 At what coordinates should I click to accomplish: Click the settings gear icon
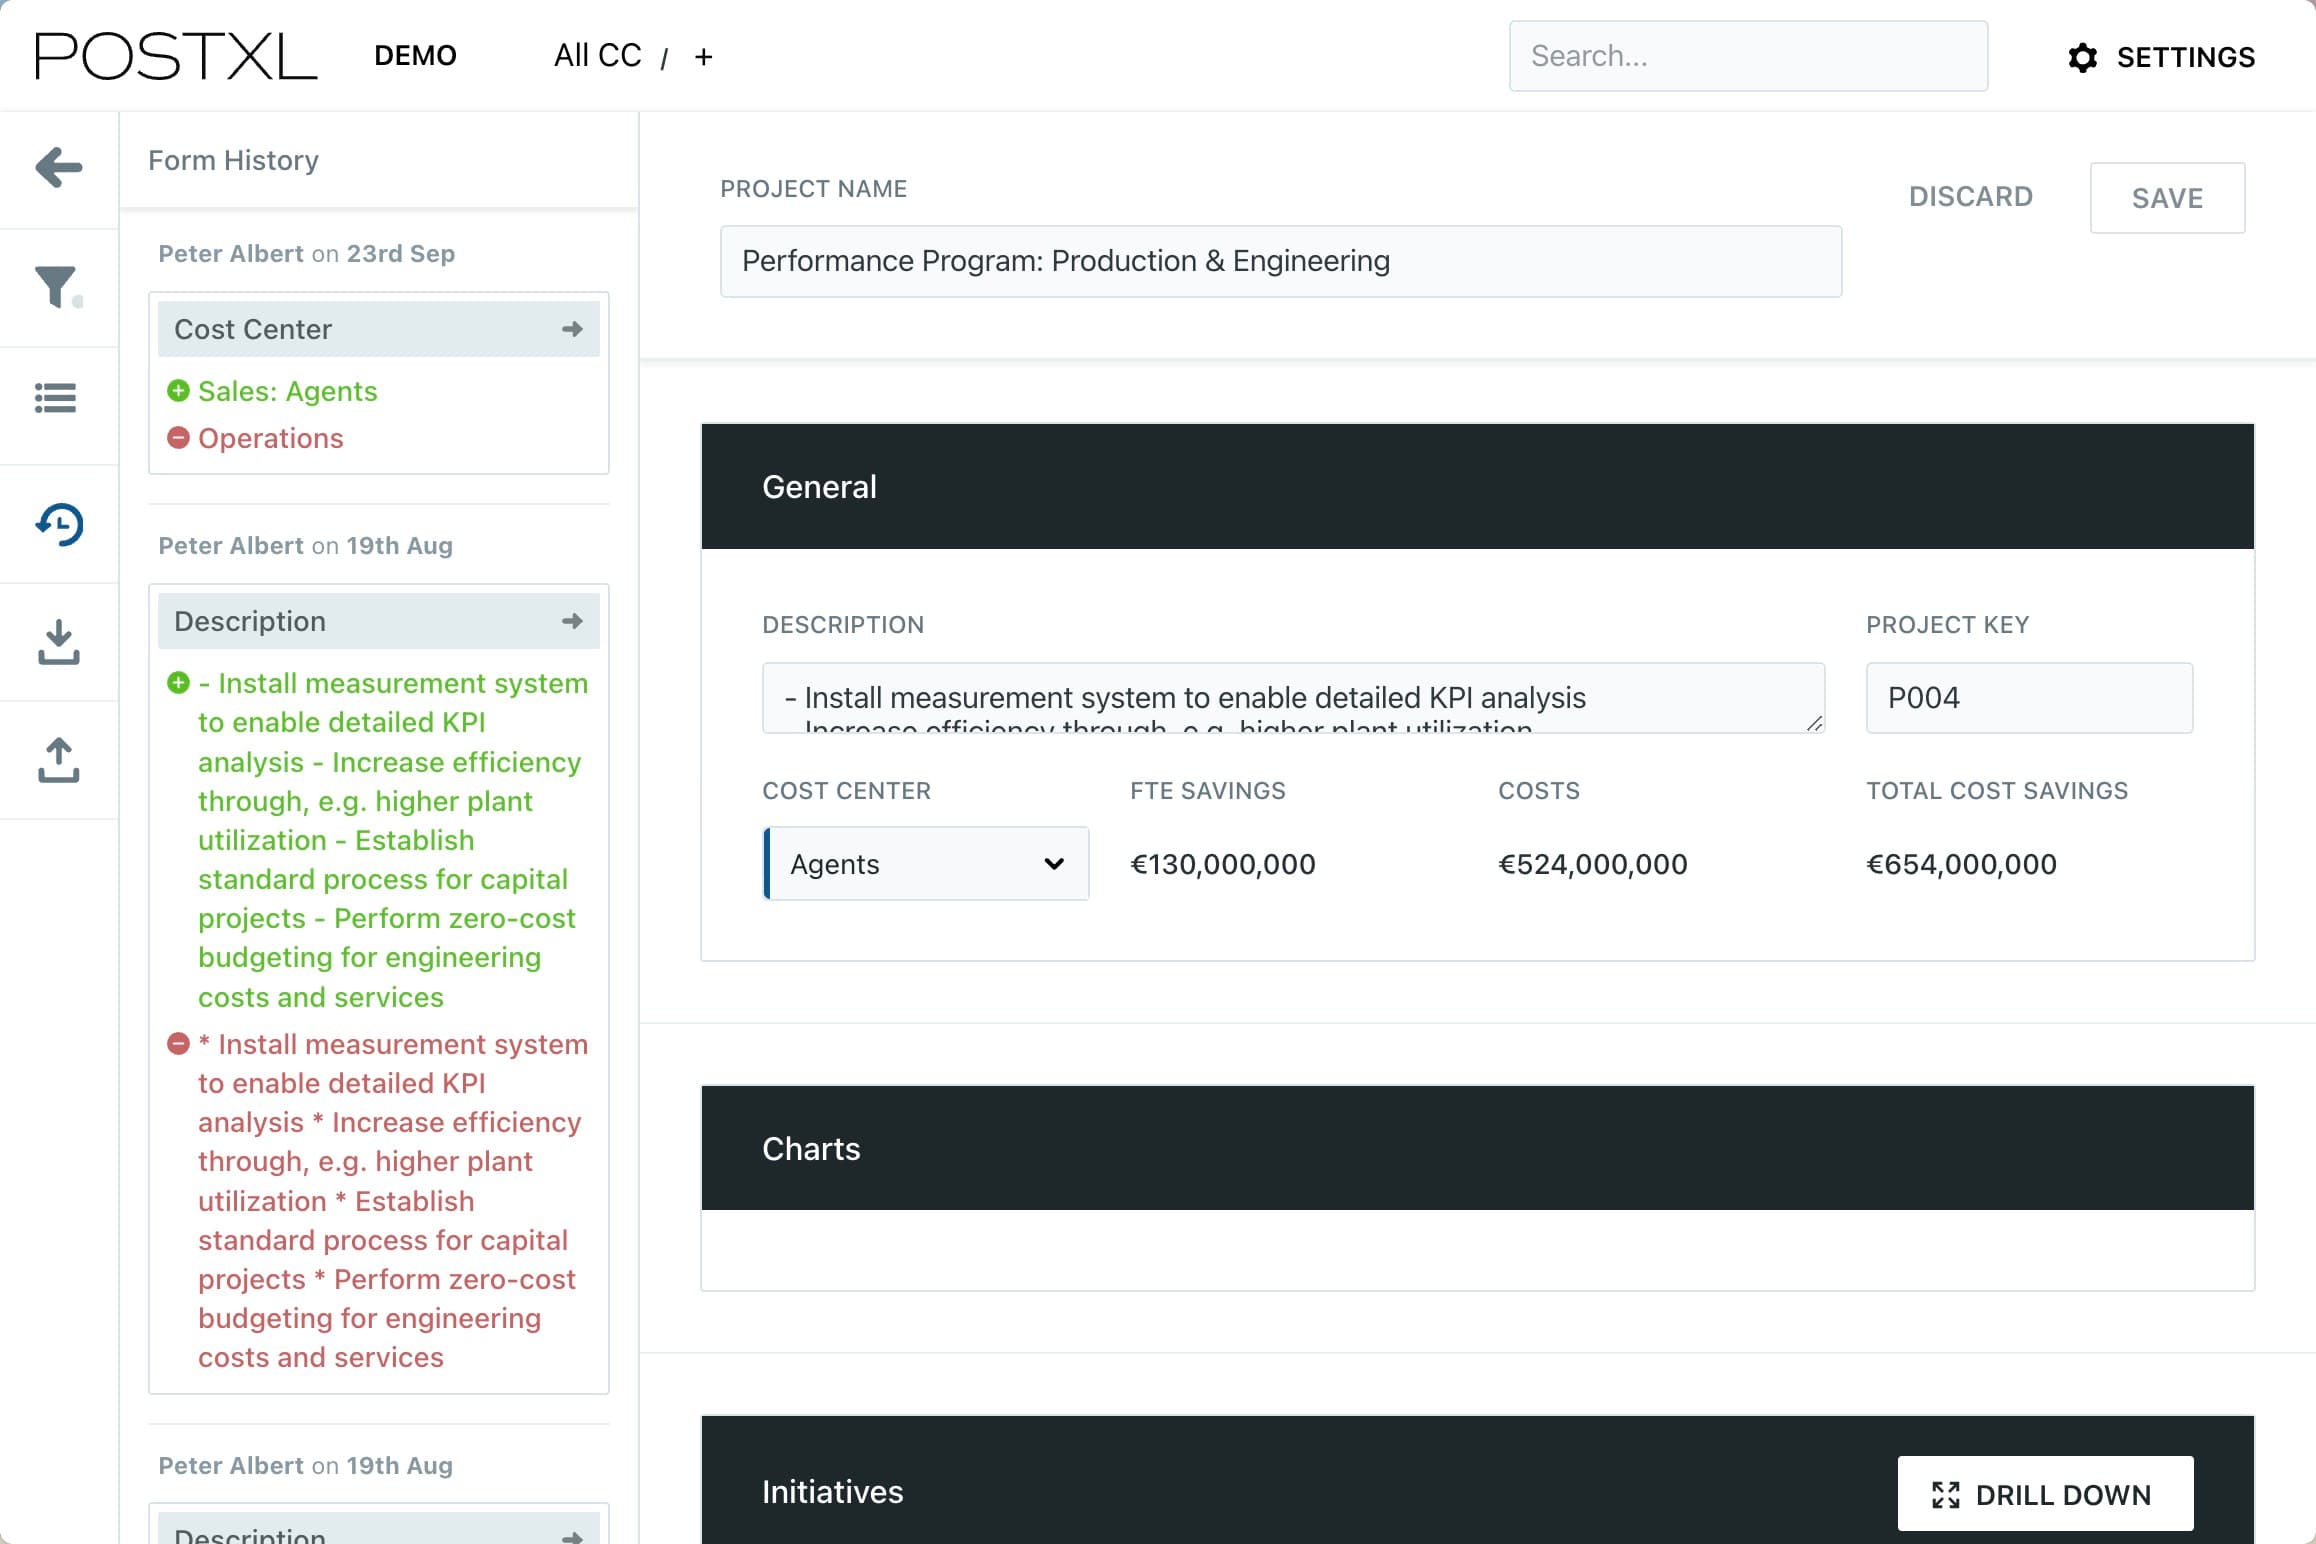pos(2082,57)
